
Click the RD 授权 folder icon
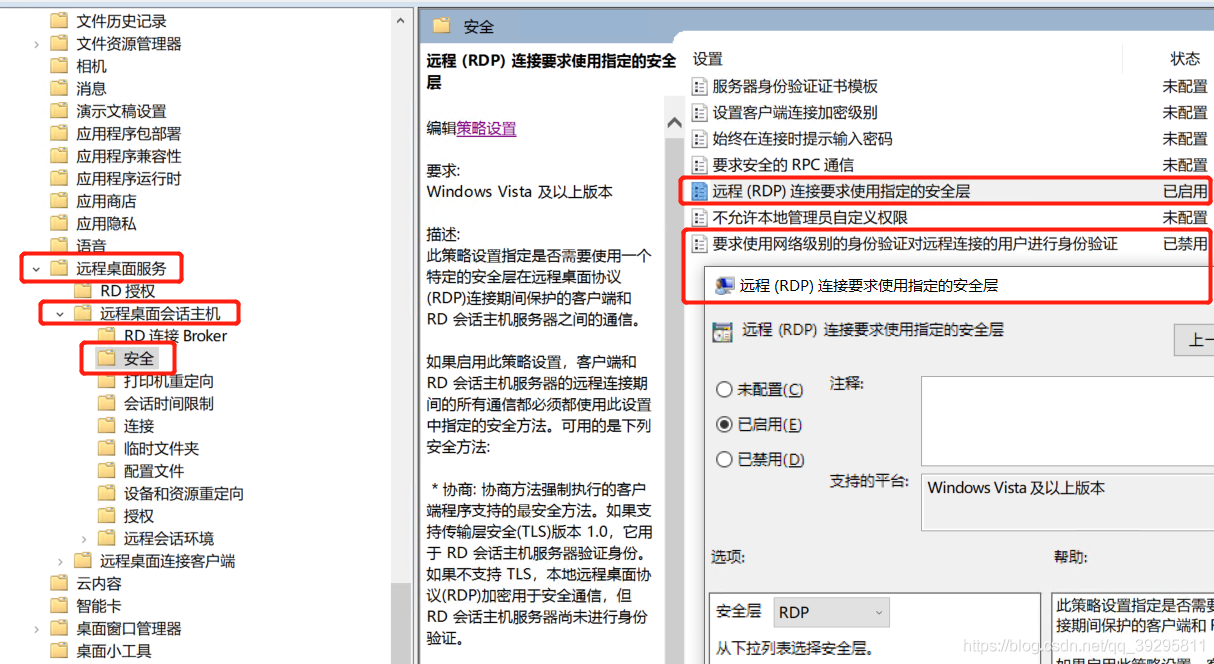pos(83,291)
